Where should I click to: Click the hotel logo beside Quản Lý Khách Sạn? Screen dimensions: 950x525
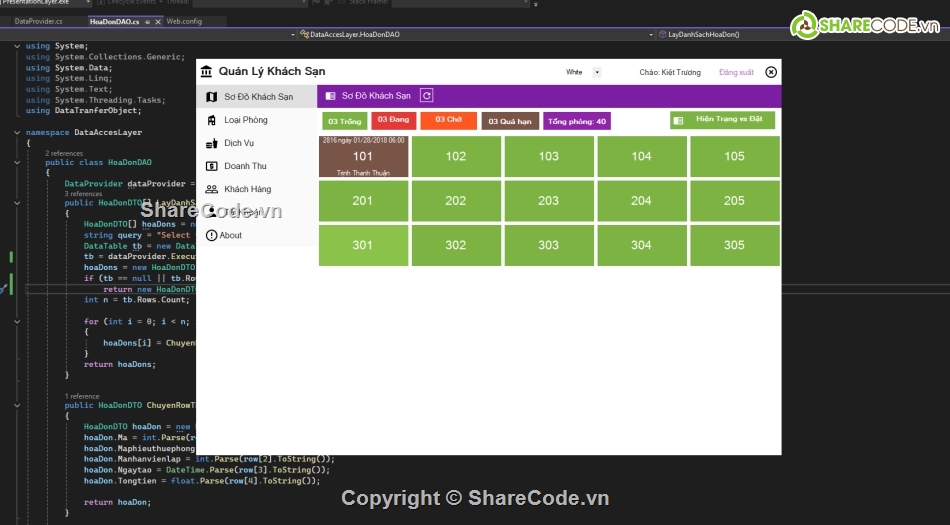[206, 72]
